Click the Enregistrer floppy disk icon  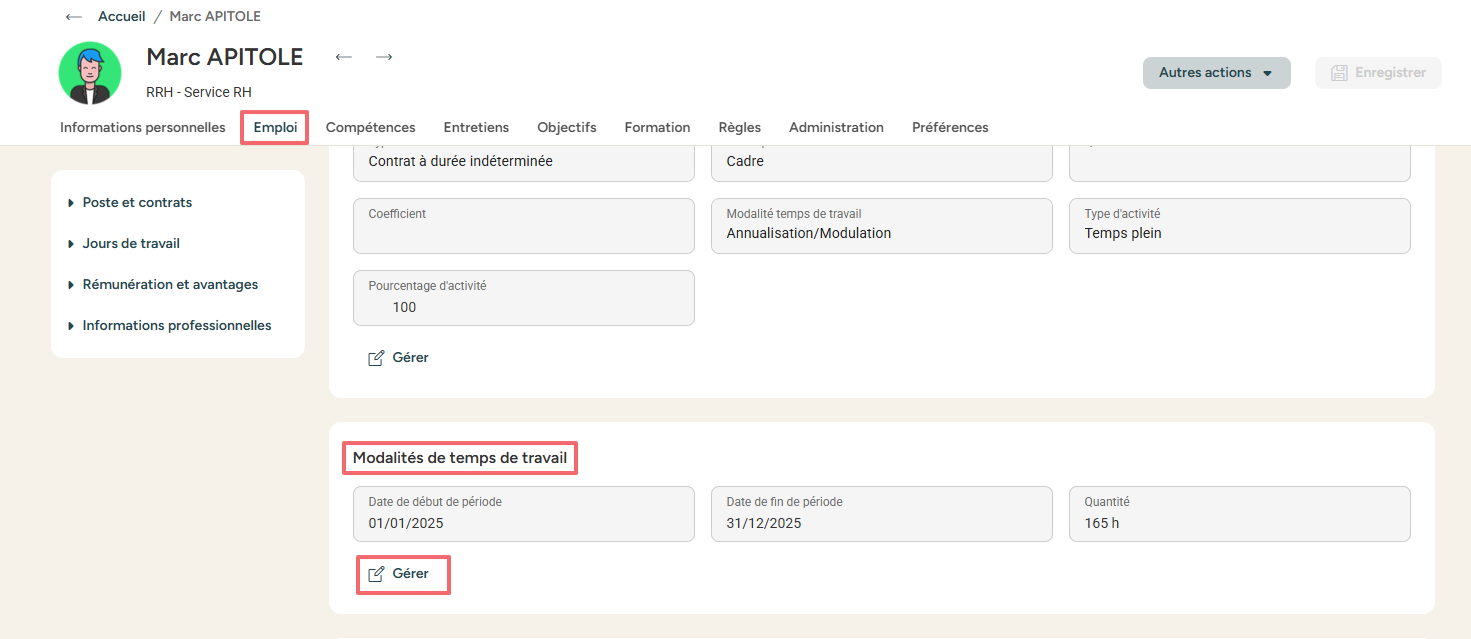point(1339,73)
